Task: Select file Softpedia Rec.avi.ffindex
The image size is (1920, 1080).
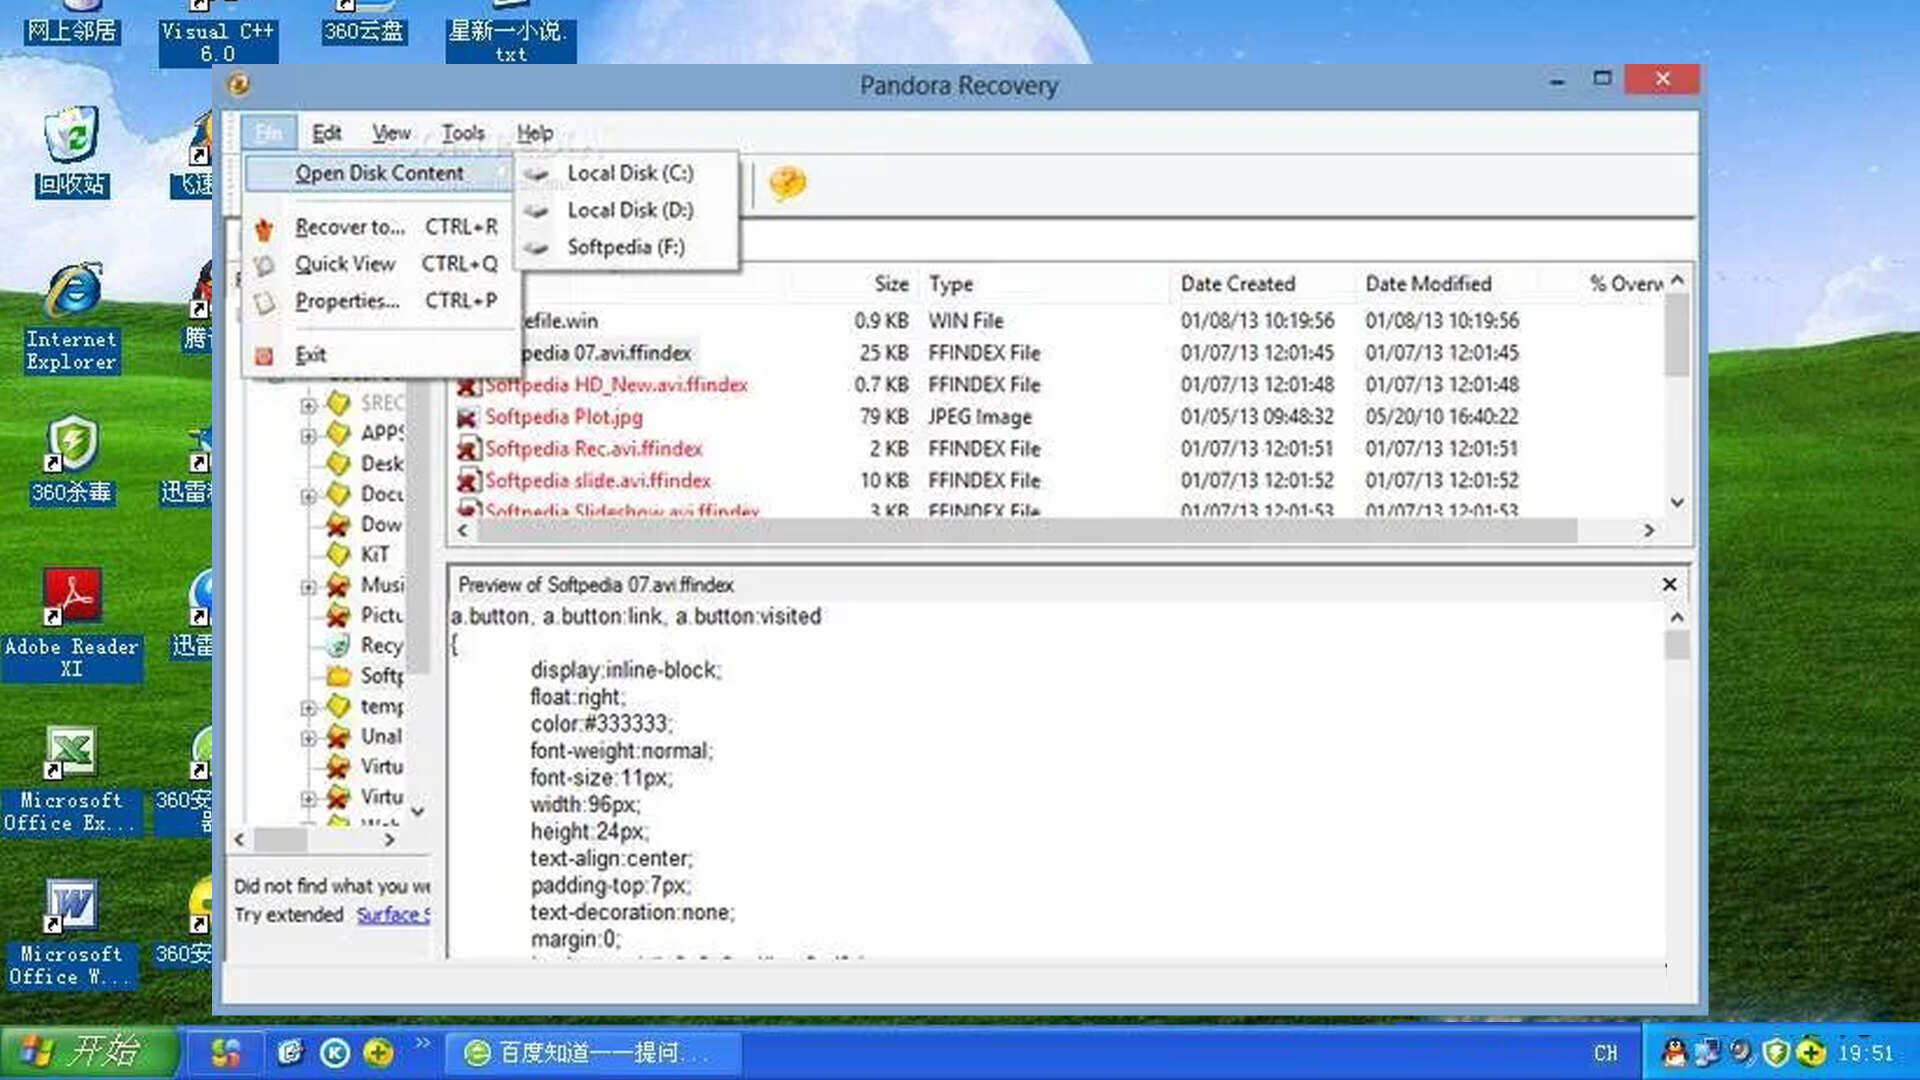Action: (594, 449)
